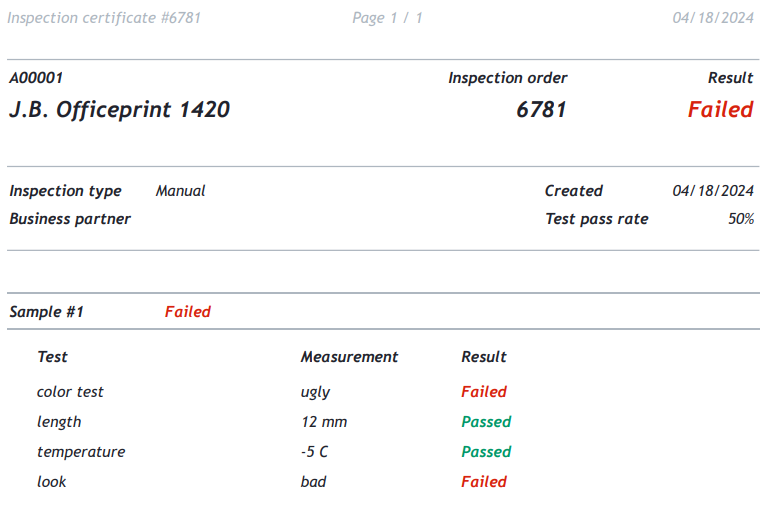The height and width of the screenshot is (505, 766).
Task: Click the 'Inspection certificate #6781' header text
Action: [104, 18]
